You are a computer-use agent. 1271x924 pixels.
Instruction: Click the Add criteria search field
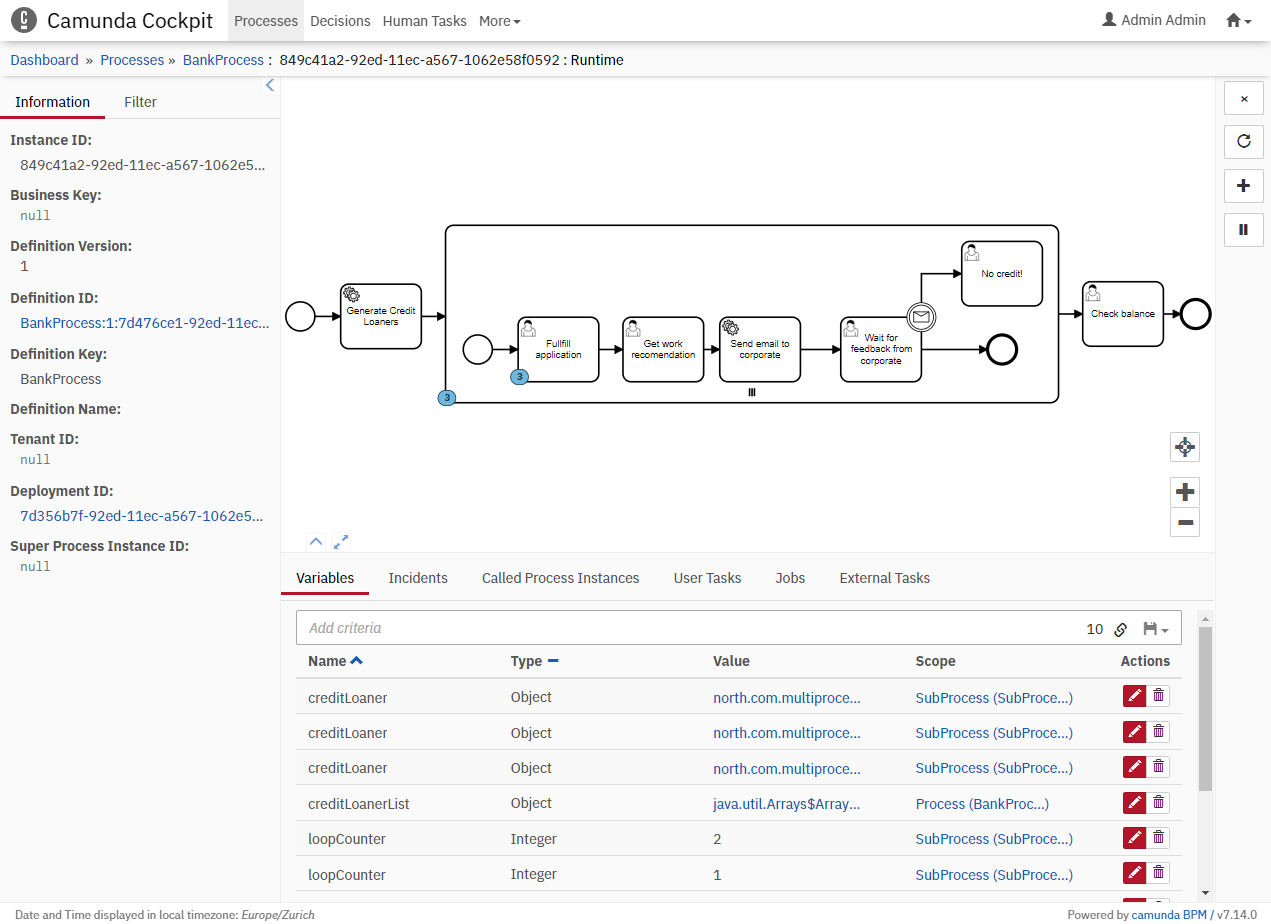[500, 628]
